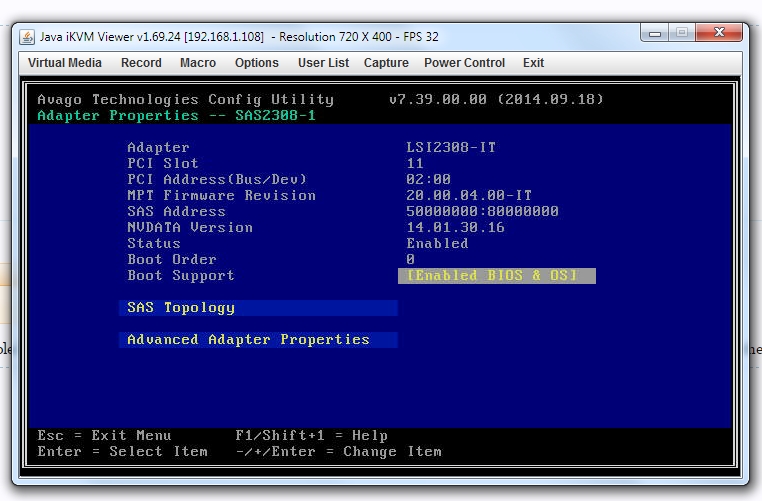Image resolution: width=762 pixels, height=501 pixels.
Task: Click the Java iKVM Viewer title bar icon
Action: 27,37
